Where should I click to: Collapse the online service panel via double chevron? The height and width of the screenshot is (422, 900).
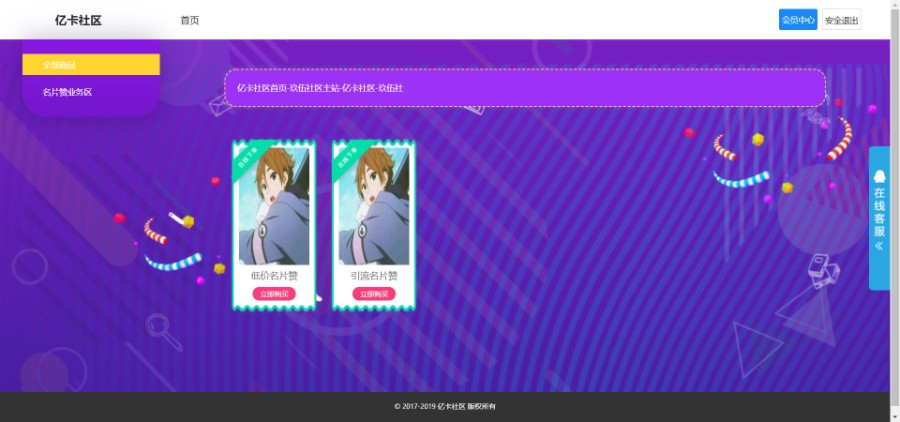point(879,246)
